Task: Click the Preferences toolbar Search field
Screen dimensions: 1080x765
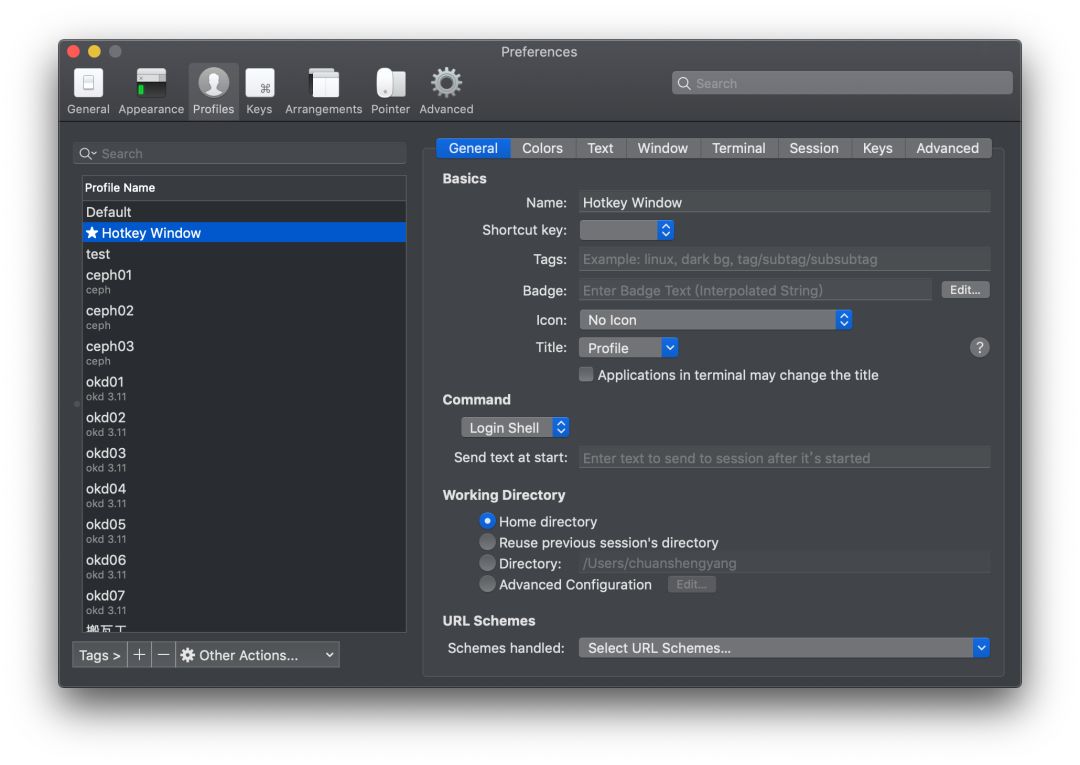Action: (842, 83)
